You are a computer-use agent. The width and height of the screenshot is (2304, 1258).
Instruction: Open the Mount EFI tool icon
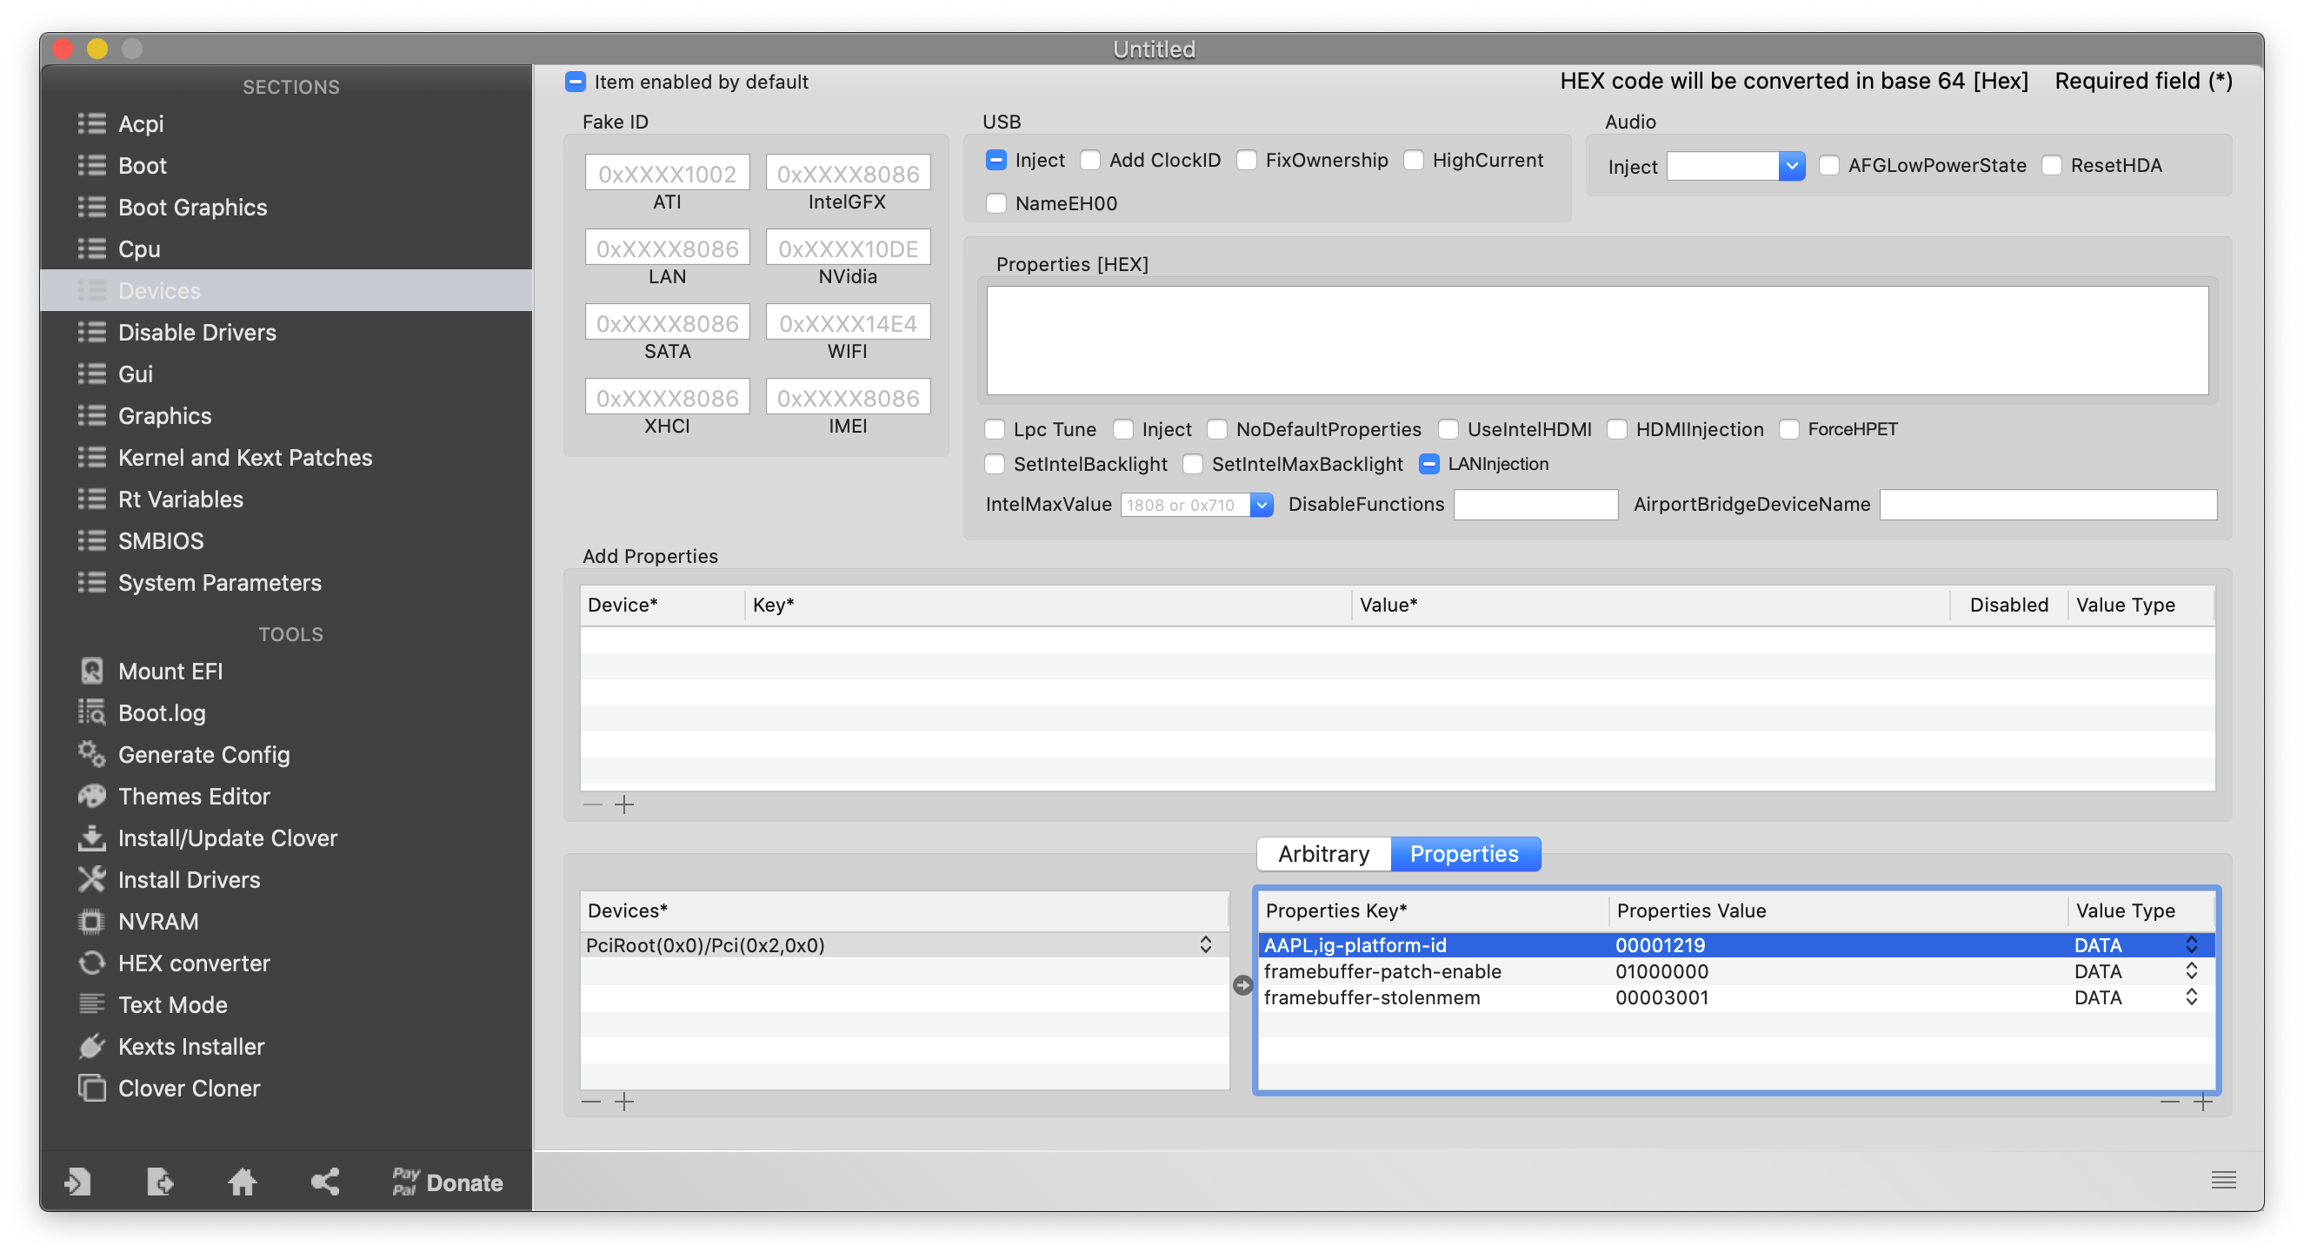[x=92, y=671]
